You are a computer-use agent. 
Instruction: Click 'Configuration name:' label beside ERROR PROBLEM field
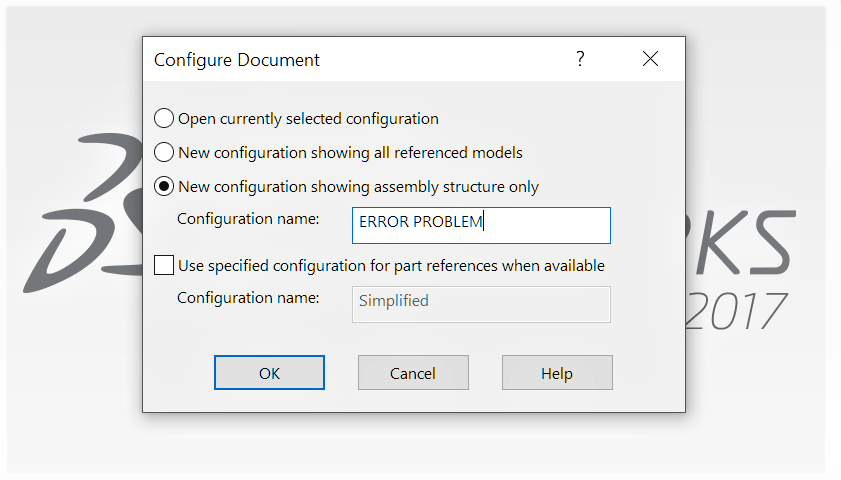click(248, 218)
